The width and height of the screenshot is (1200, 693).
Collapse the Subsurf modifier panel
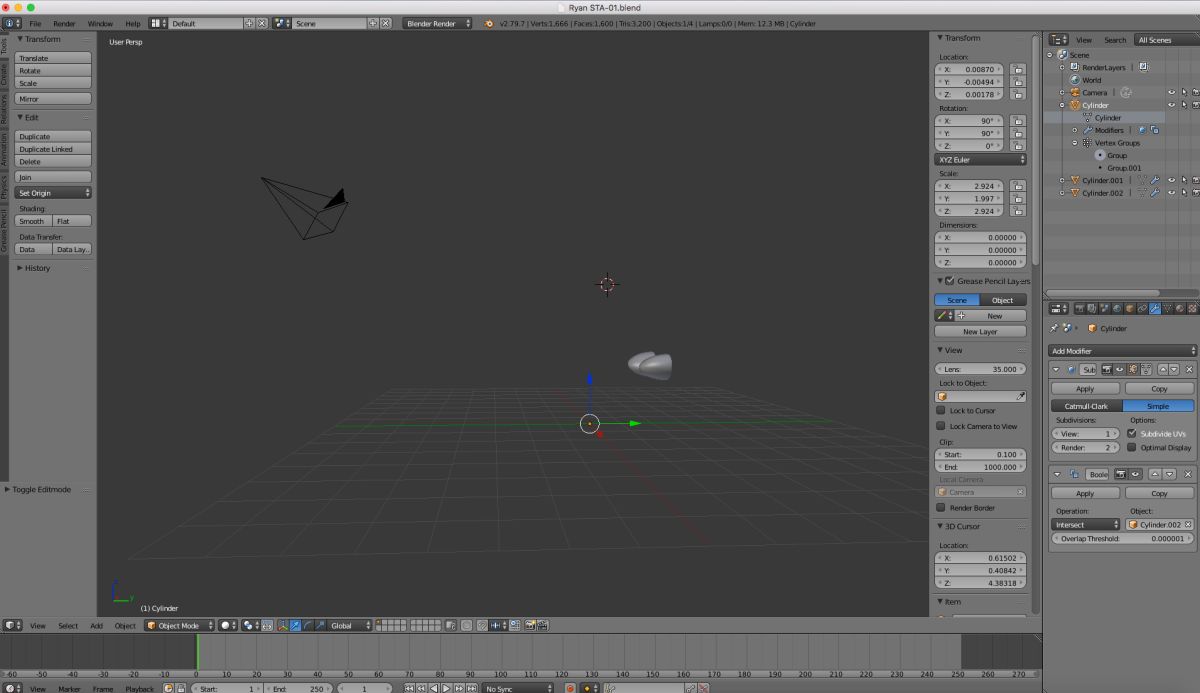point(1056,369)
